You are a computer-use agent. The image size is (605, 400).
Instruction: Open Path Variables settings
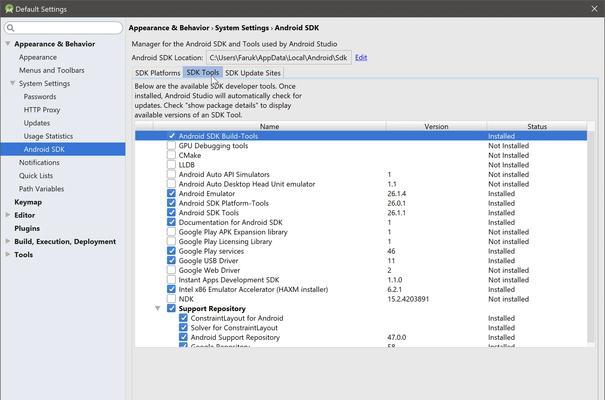pos(41,189)
